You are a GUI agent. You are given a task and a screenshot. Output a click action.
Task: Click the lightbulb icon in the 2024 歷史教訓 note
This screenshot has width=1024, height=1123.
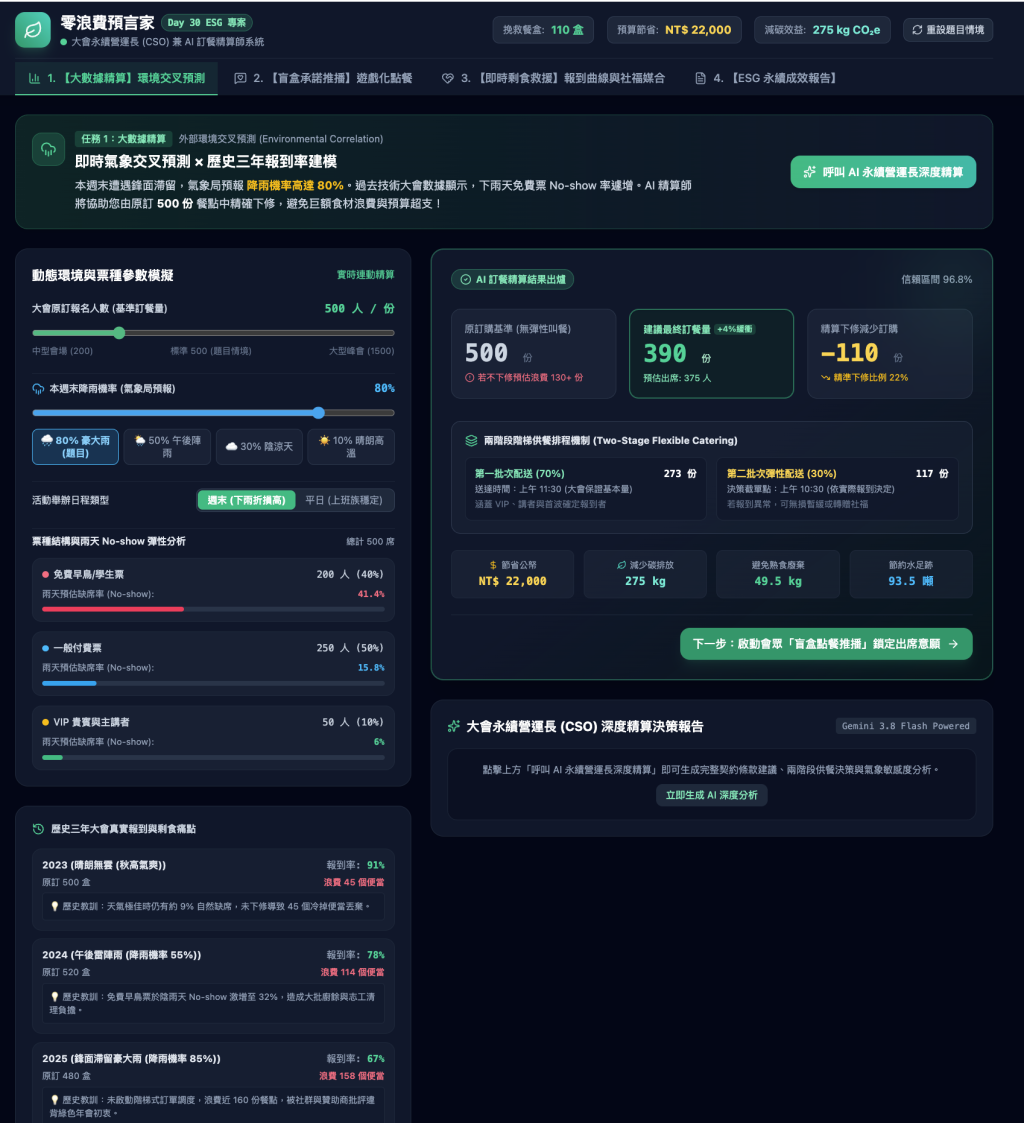pyautogui.click(x=54, y=996)
